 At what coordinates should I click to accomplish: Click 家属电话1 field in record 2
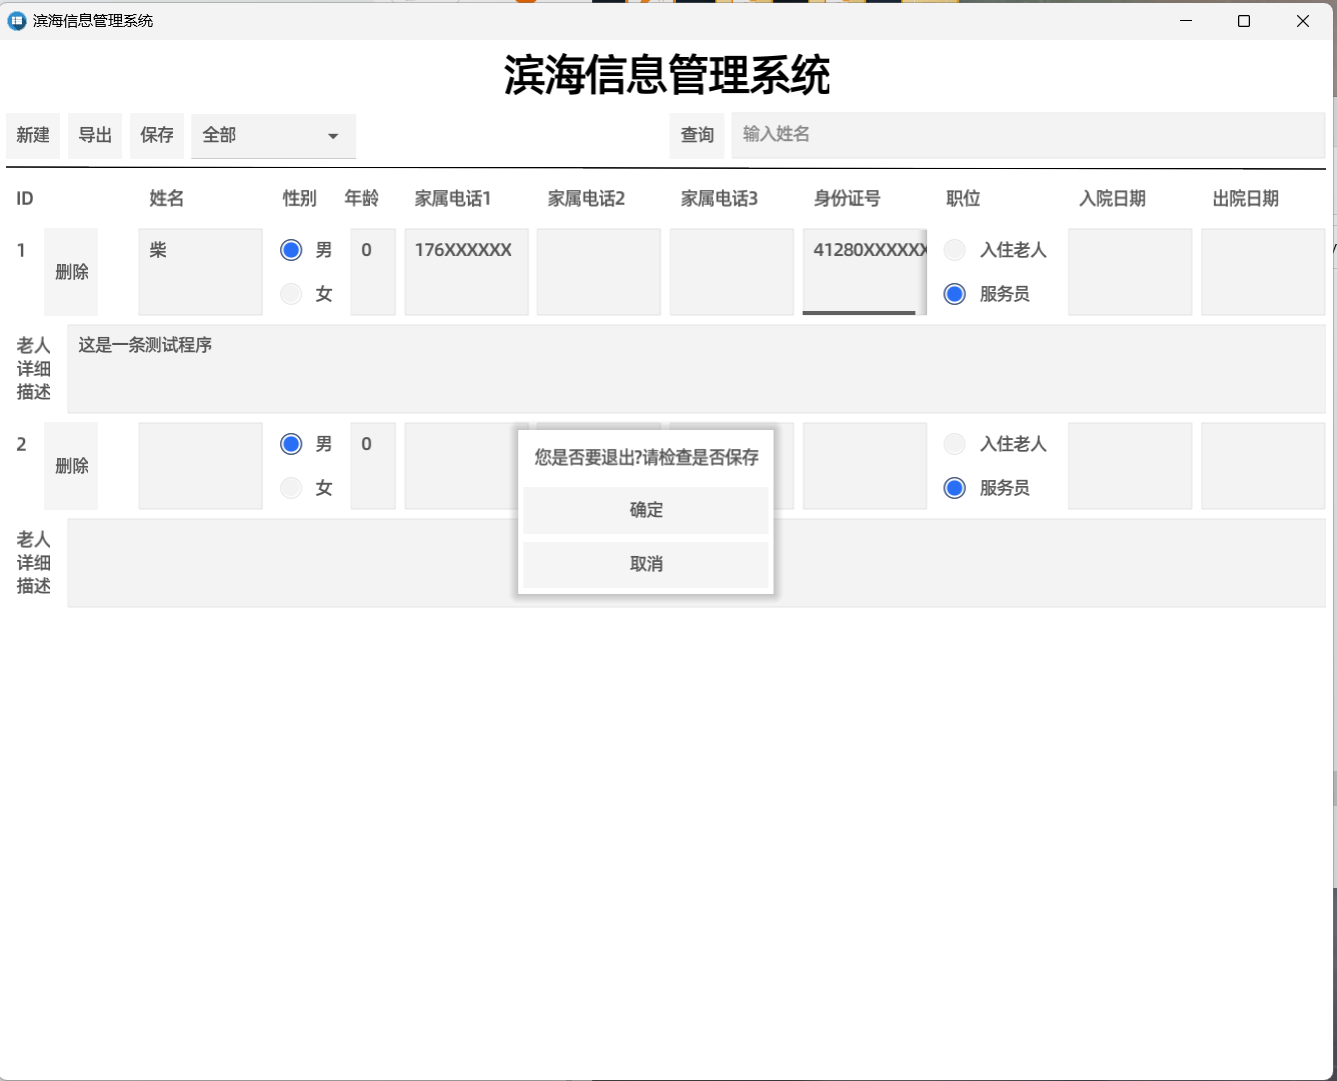[x=460, y=466]
